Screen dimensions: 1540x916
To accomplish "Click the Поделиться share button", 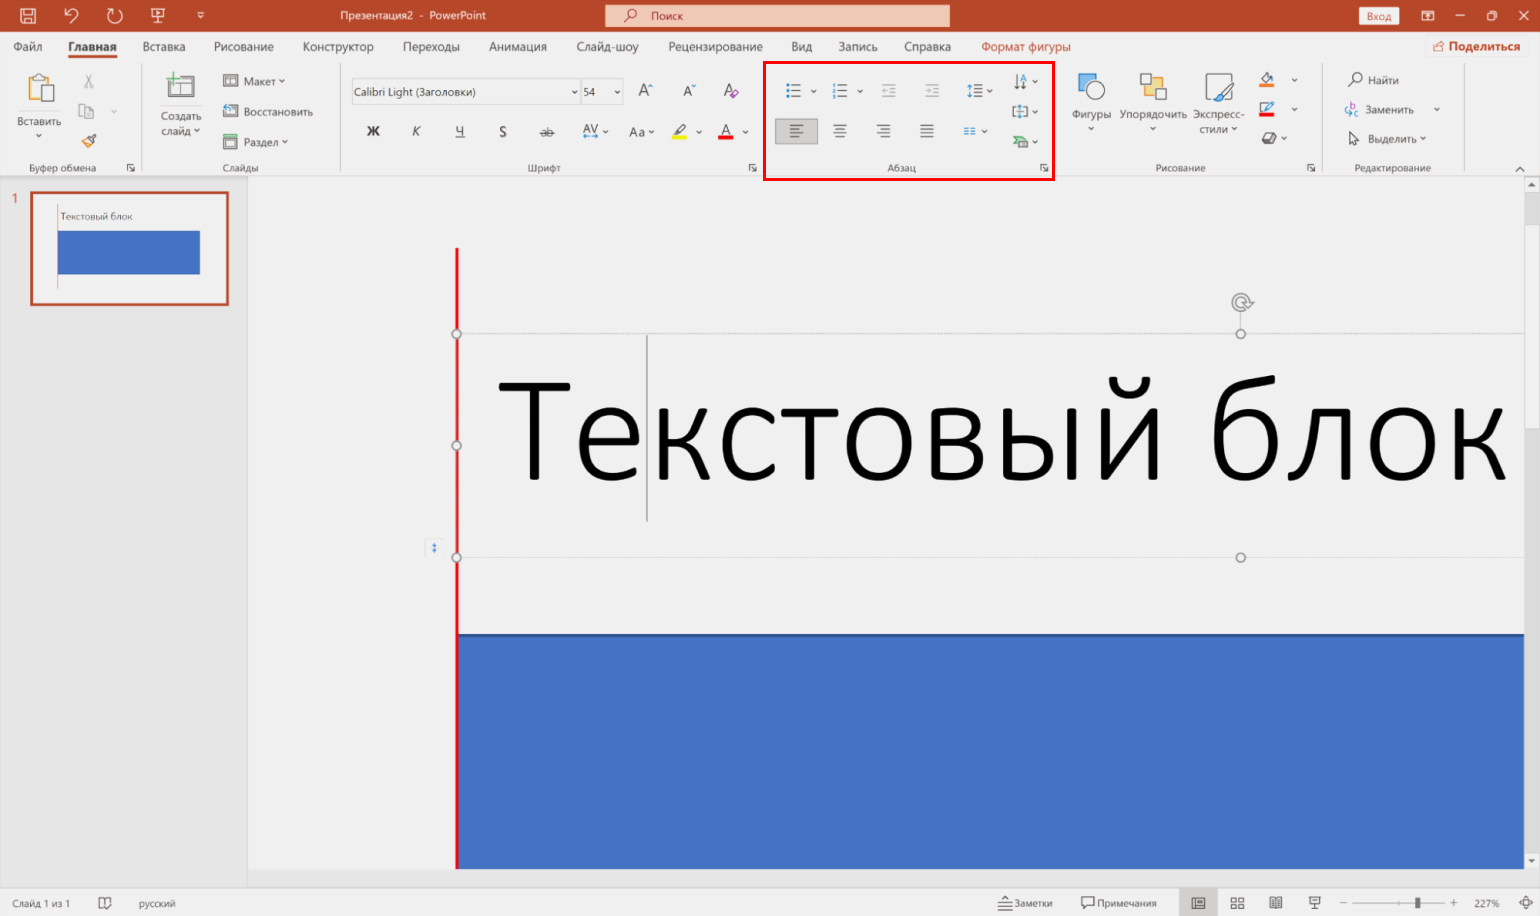I will pos(1476,47).
